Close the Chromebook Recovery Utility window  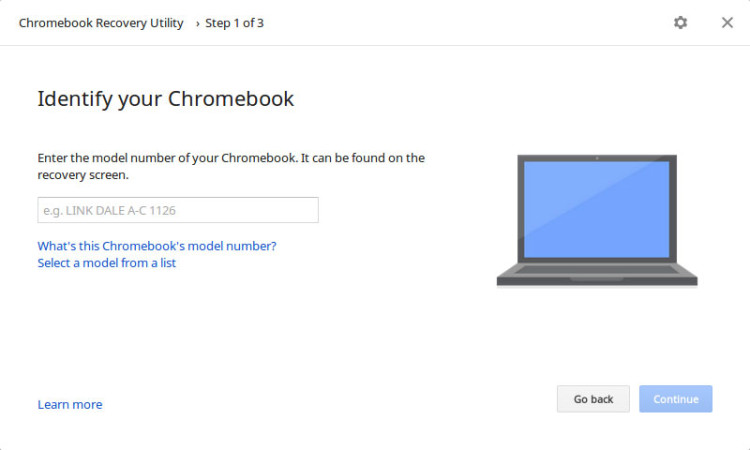(x=727, y=23)
